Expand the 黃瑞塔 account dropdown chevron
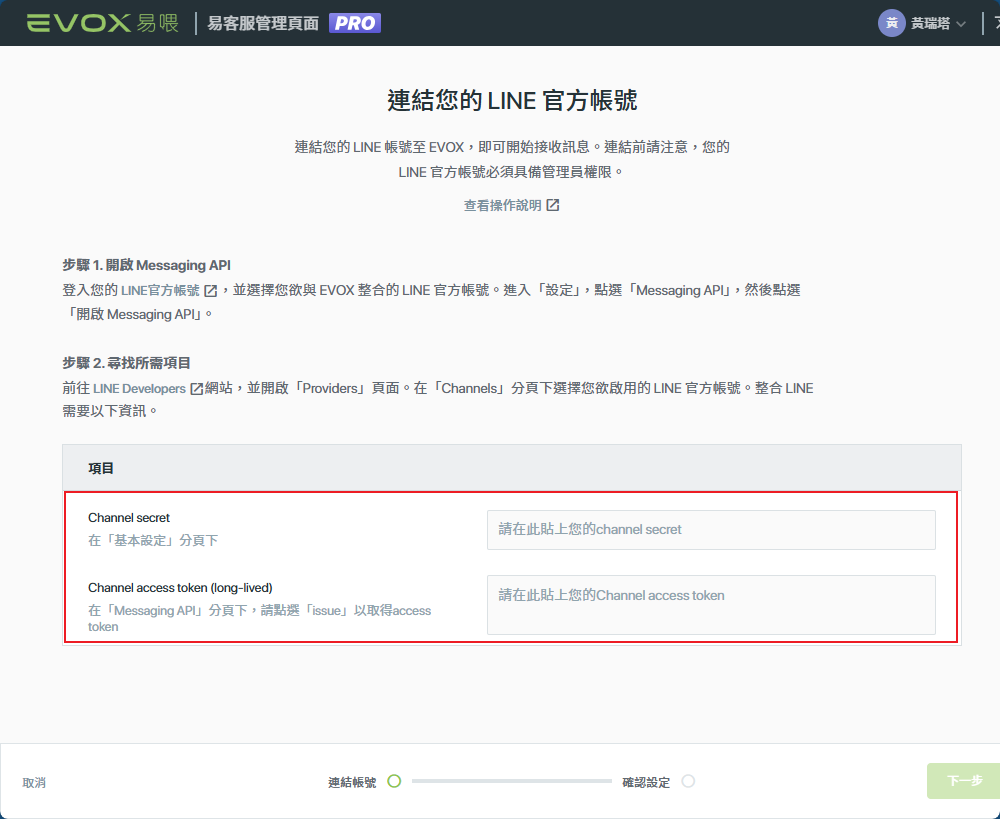This screenshot has width=1000, height=819. [961, 24]
